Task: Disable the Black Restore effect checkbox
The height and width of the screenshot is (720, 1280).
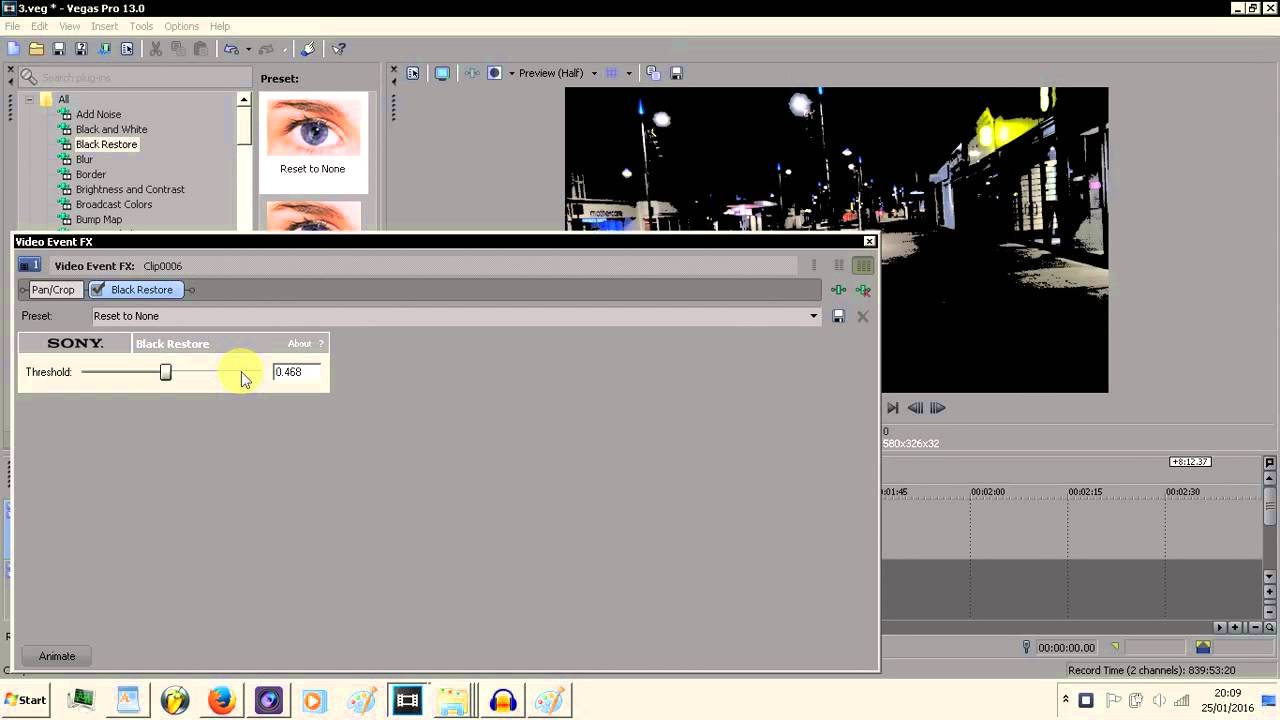Action: 98,290
